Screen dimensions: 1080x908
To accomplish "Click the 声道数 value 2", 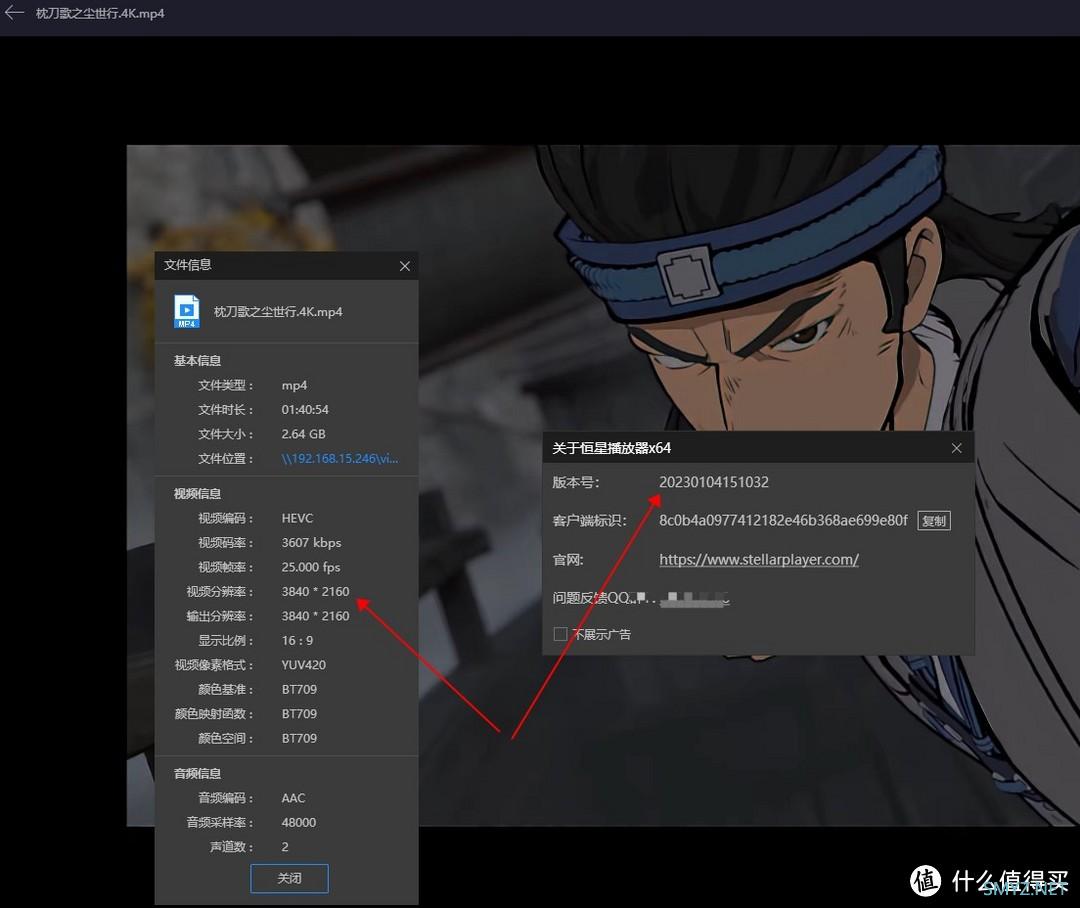I will point(285,847).
